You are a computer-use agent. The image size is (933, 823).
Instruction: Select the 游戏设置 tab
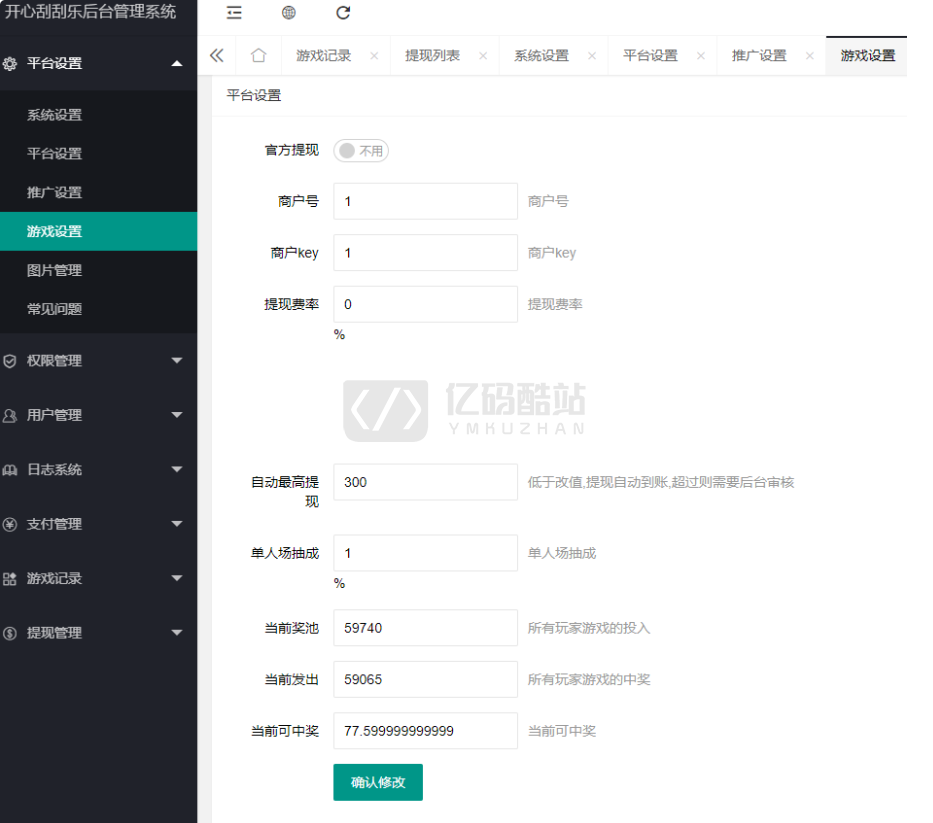[868, 56]
